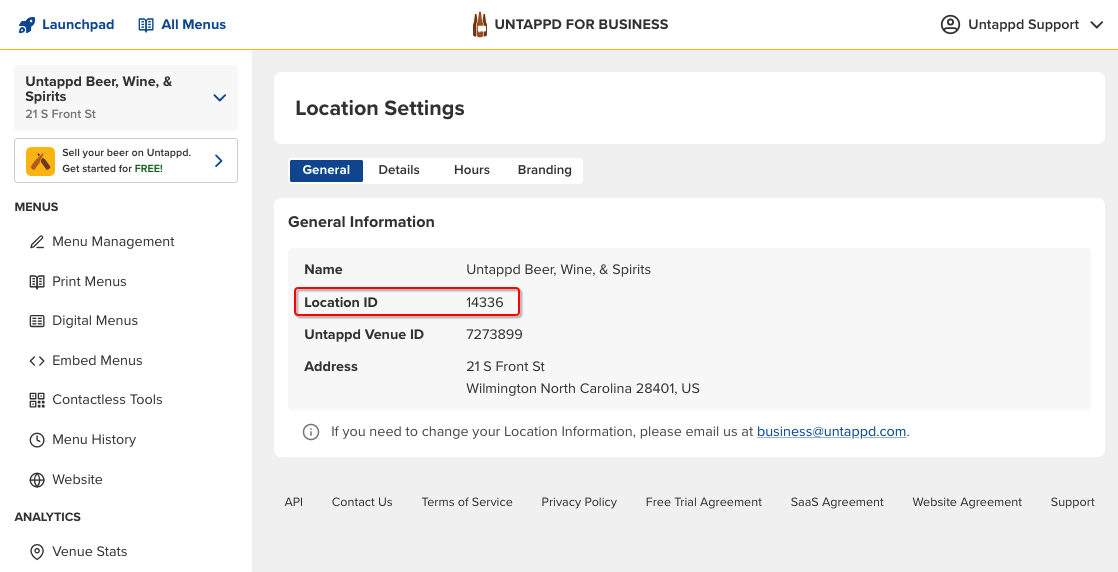Expand the location selector chevron

coord(220,98)
